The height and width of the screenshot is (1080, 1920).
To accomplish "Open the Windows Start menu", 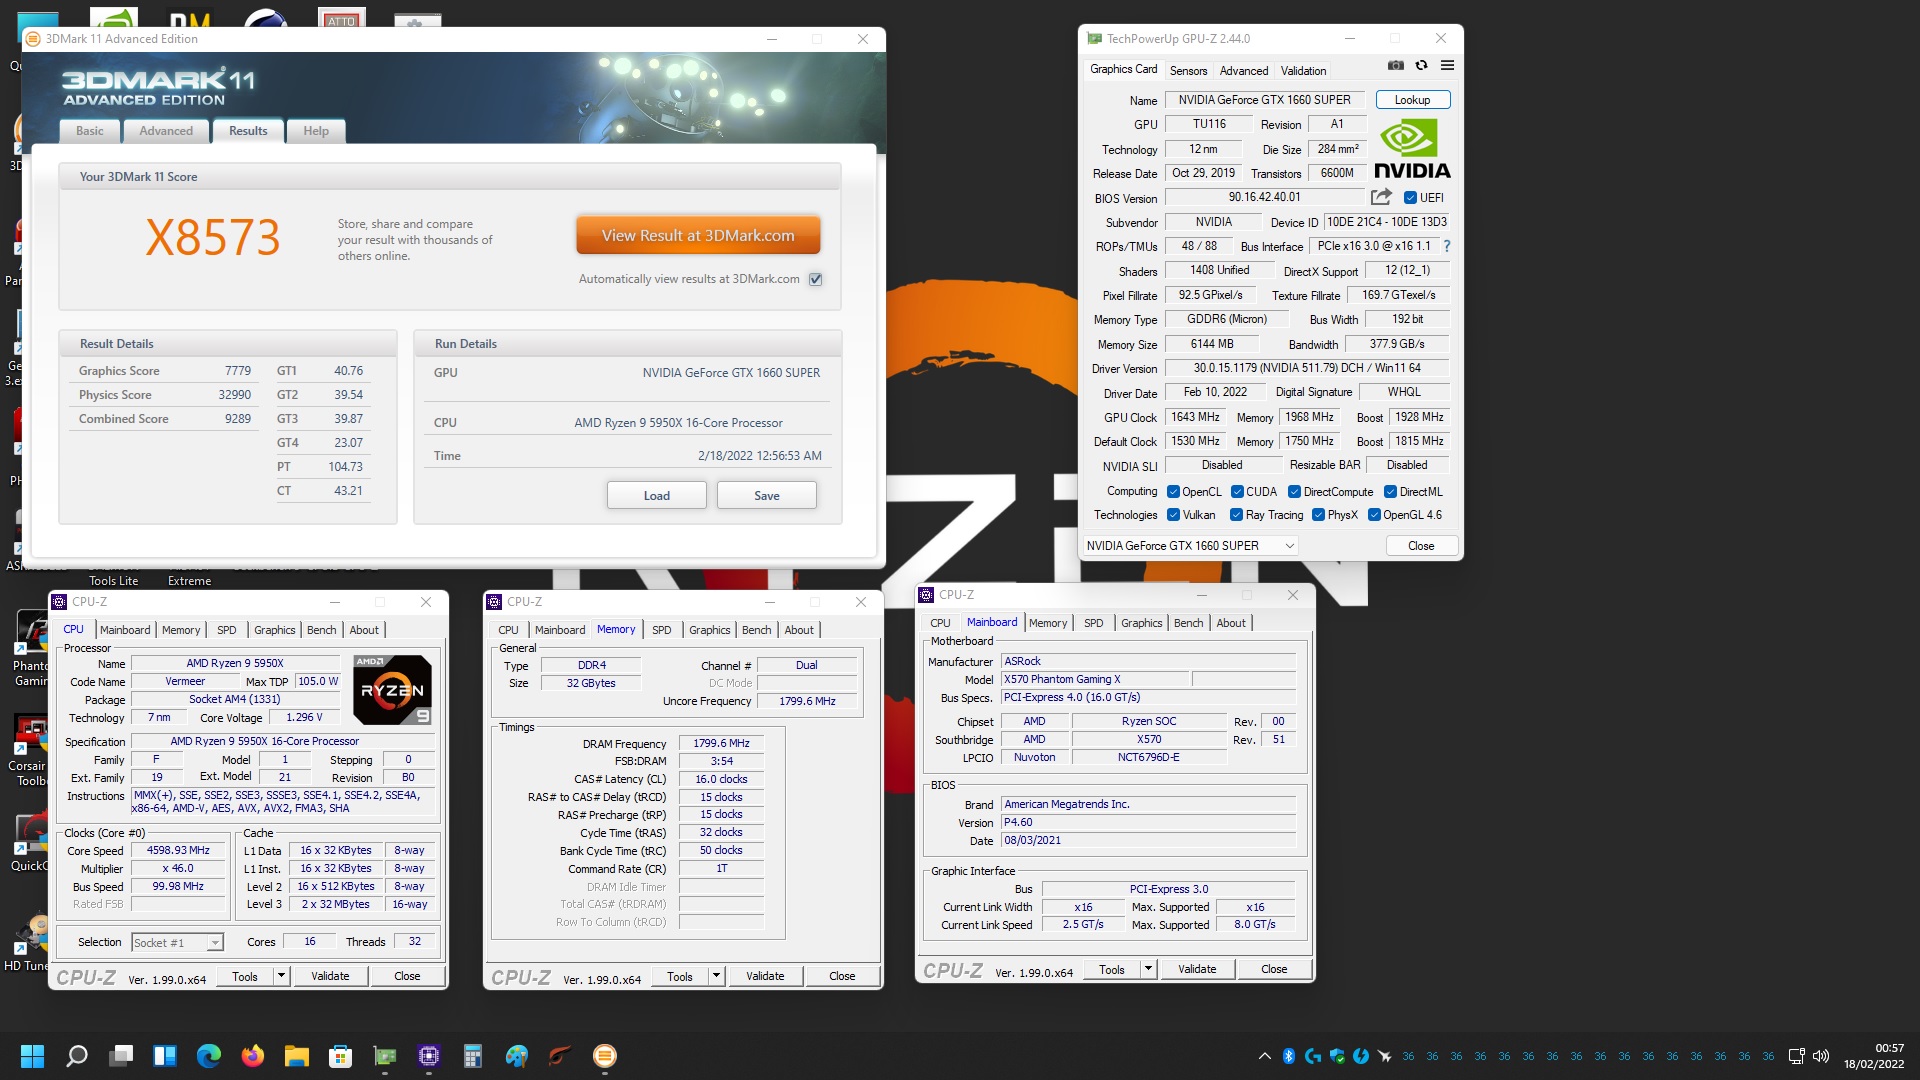I will 32,1056.
